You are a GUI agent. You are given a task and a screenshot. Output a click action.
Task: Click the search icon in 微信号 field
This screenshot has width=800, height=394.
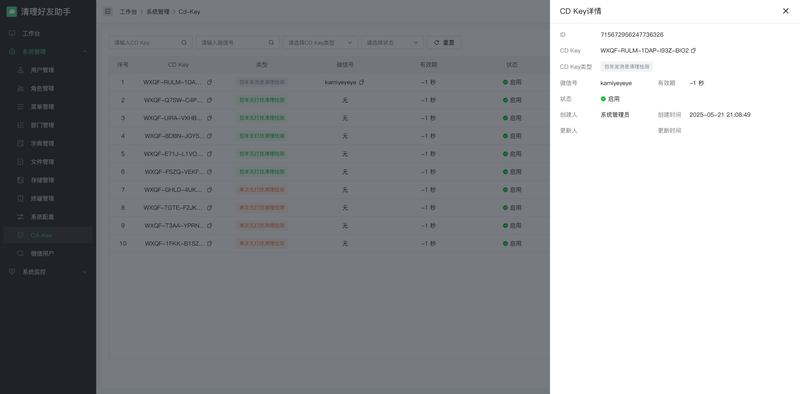point(271,42)
